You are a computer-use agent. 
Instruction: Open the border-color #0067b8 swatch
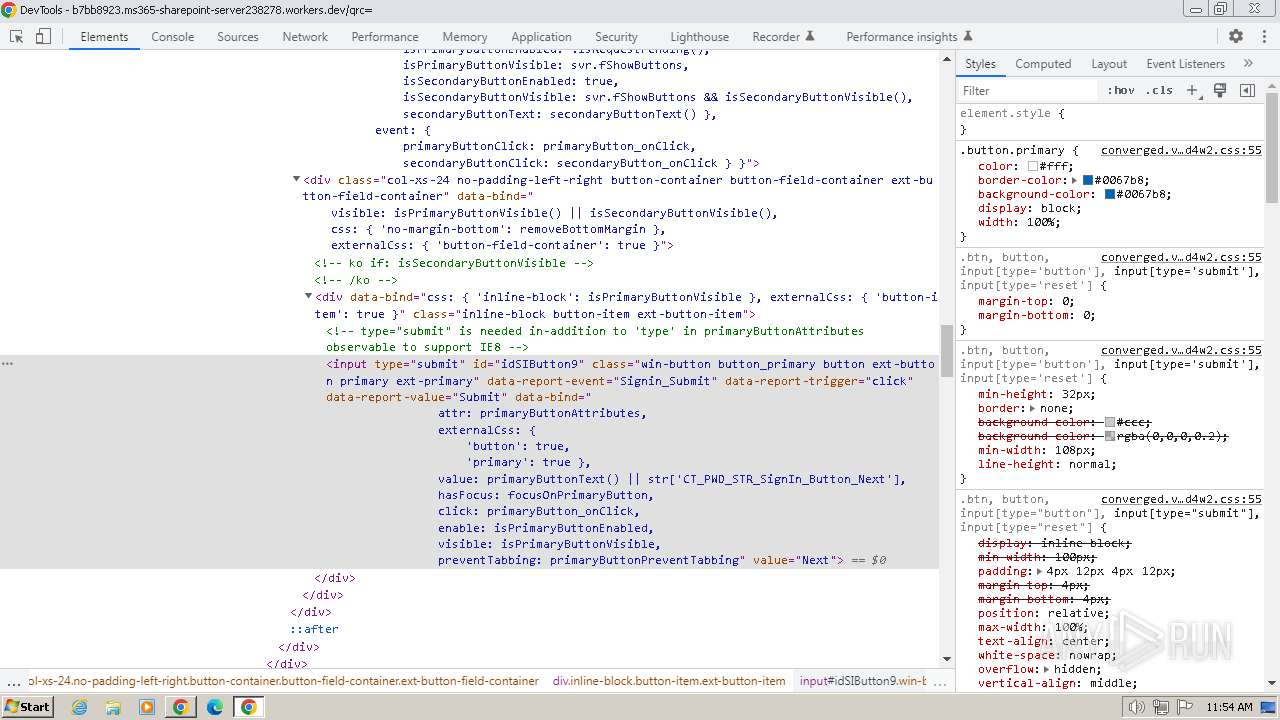[x=1088, y=181]
